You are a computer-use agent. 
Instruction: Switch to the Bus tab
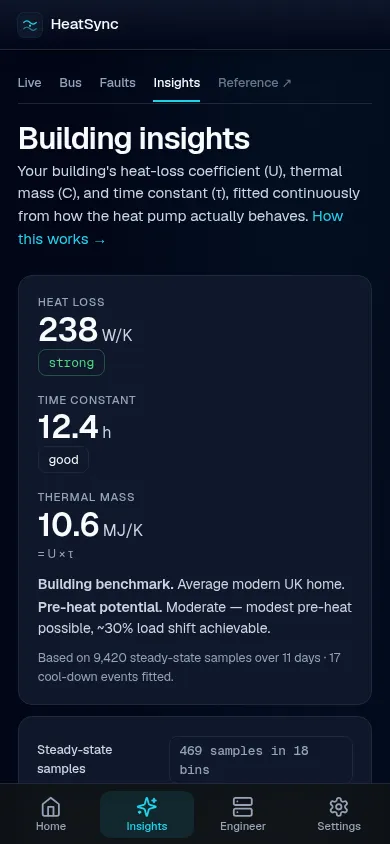[x=70, y=83]
